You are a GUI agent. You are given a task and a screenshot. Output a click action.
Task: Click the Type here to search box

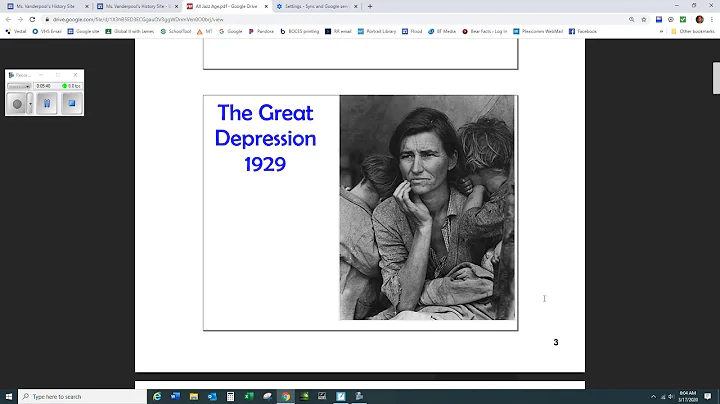coord(83,396)
